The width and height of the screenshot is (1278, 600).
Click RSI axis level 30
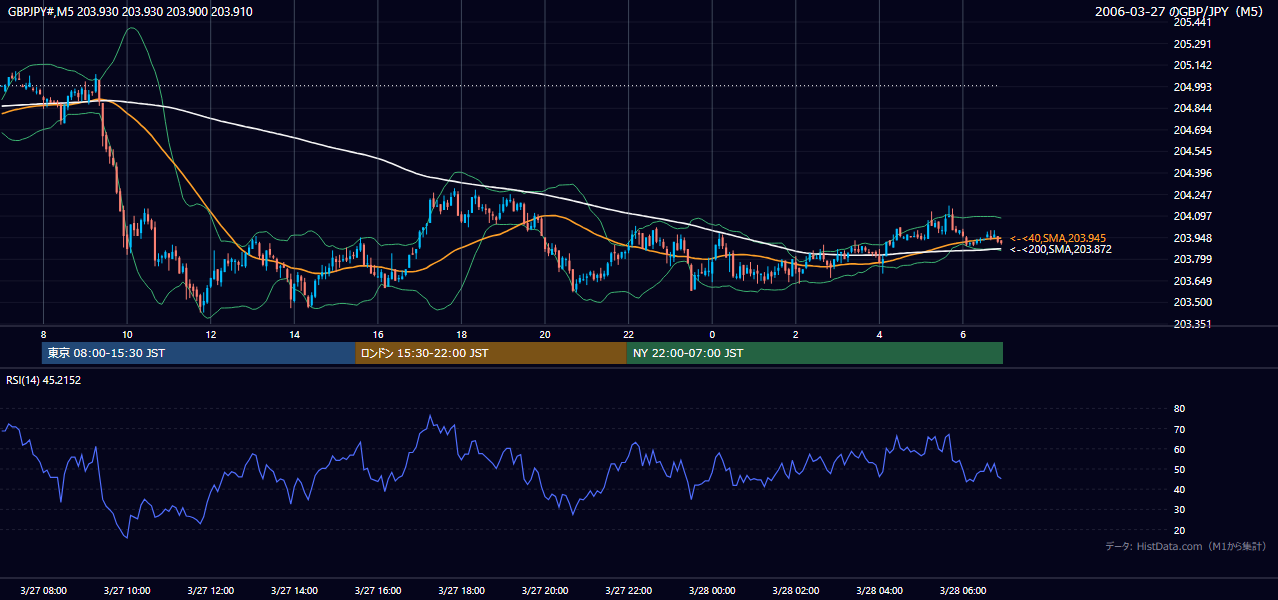(1179, 510)
